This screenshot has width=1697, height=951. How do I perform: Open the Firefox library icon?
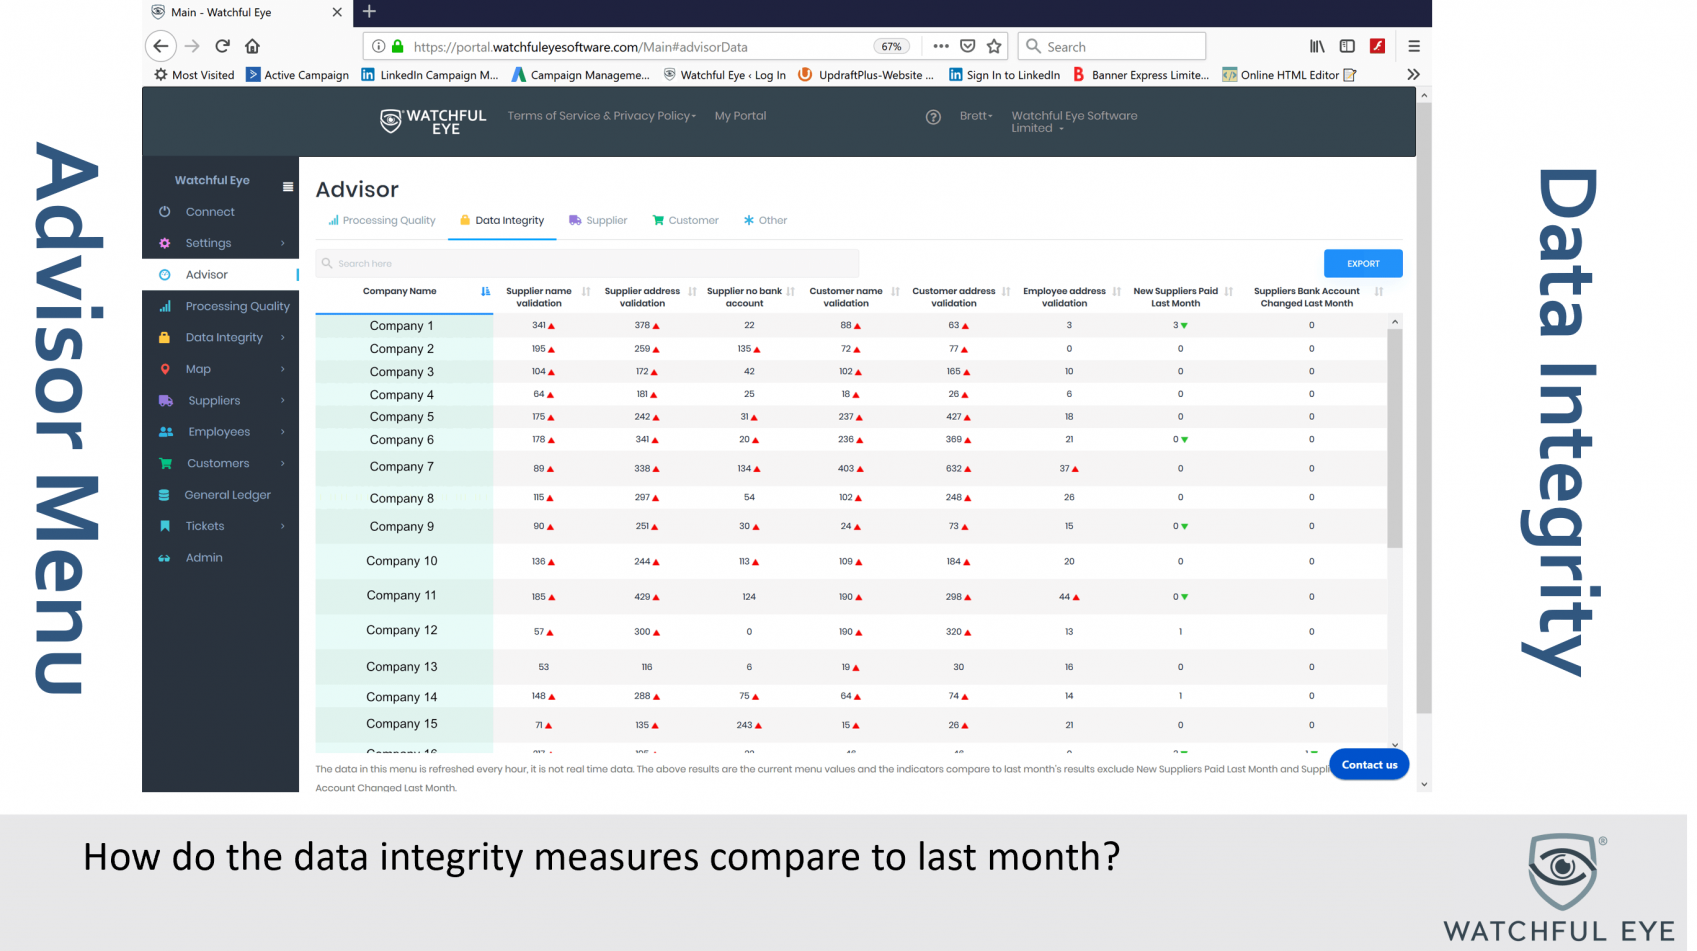click(1317, 46)
